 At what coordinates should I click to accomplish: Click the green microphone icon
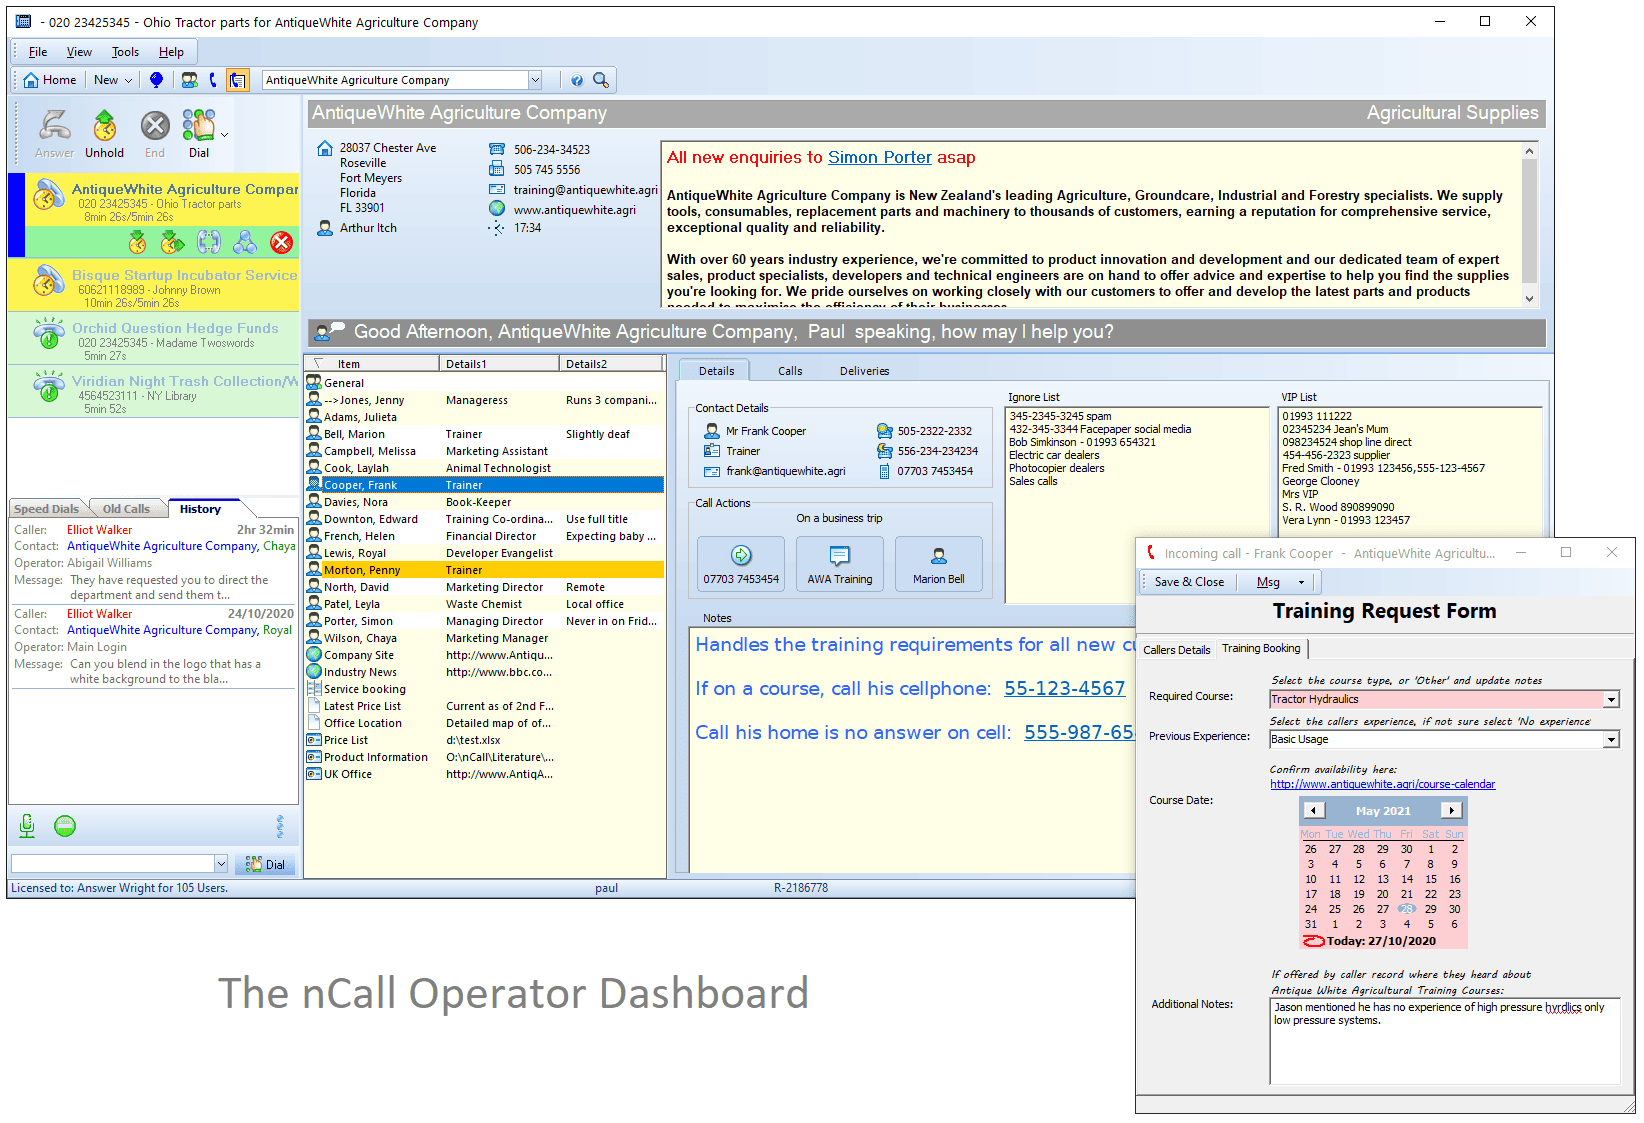point(27,826)
